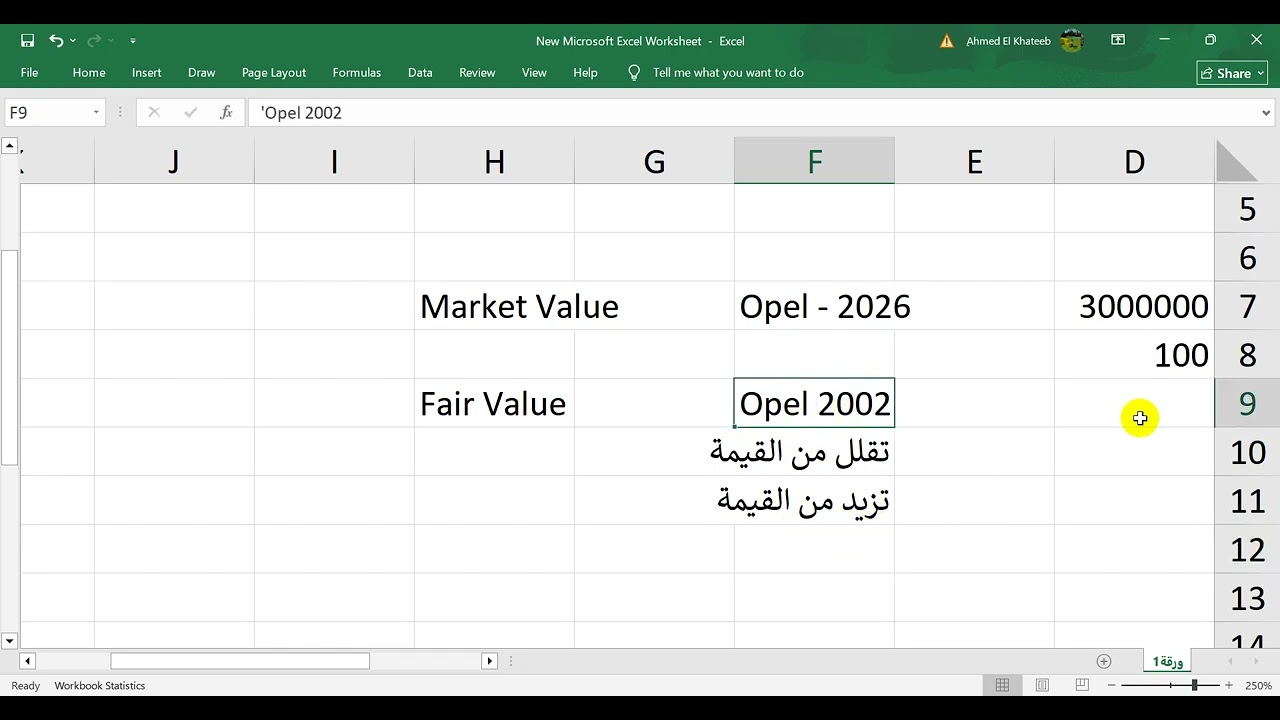
Task: Select the Market Value cell
Action: click(x=494, y=306)
